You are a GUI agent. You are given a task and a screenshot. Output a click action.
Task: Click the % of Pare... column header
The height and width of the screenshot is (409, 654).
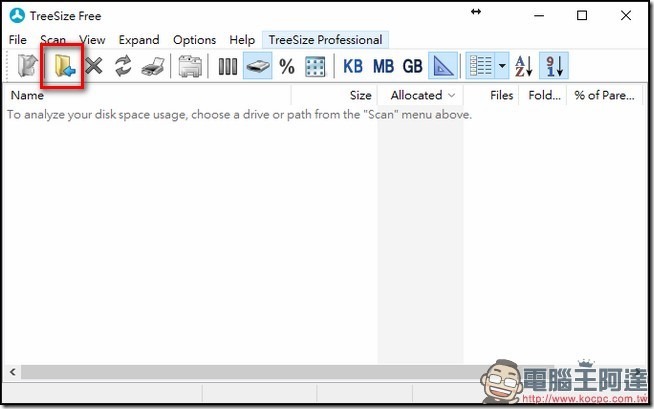(604, 95)
